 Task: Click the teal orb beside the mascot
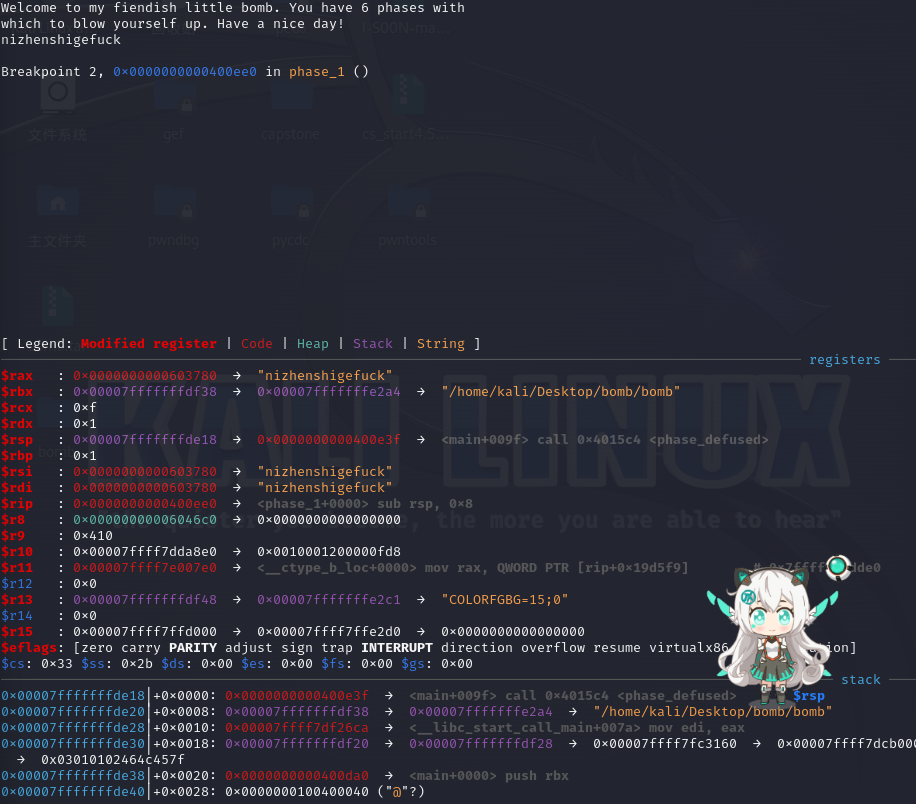[x=836, y=567]
